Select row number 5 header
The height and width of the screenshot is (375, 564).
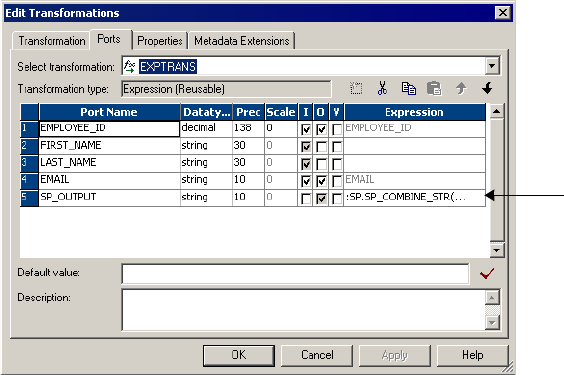point(29,198)
